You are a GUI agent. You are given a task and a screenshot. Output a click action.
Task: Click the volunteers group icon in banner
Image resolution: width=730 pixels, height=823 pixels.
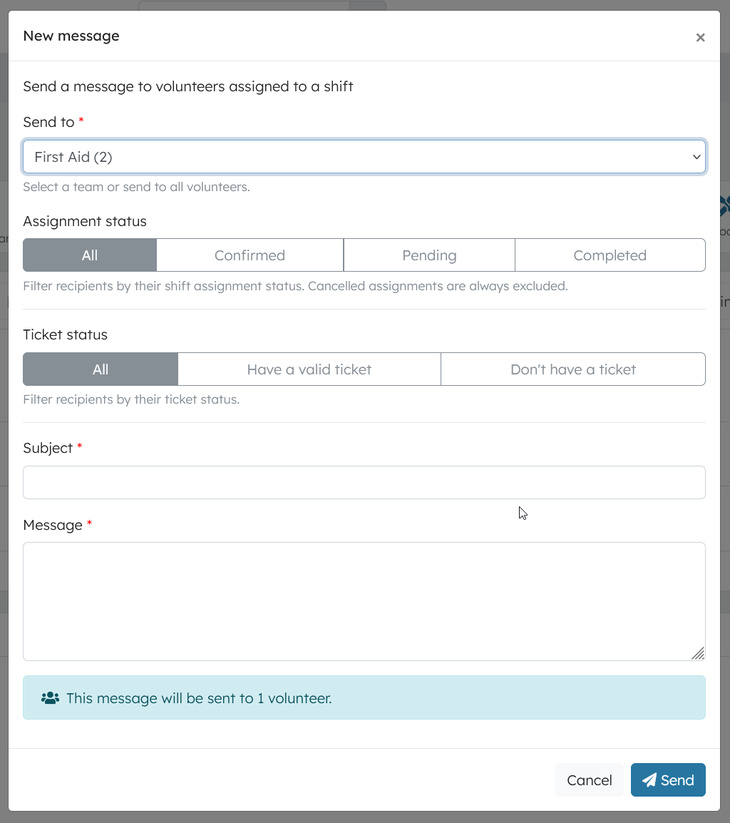pos(50,698)
